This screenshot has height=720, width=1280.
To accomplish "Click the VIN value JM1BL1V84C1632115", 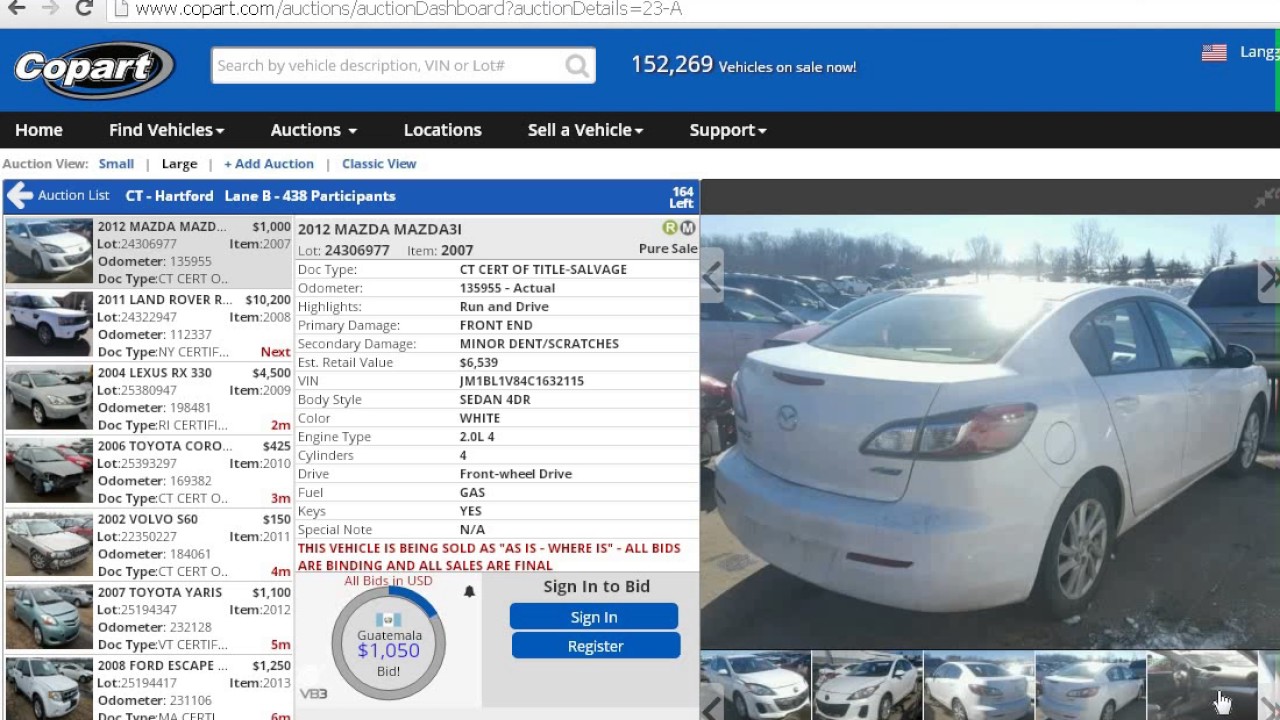I will click(521, 381).
